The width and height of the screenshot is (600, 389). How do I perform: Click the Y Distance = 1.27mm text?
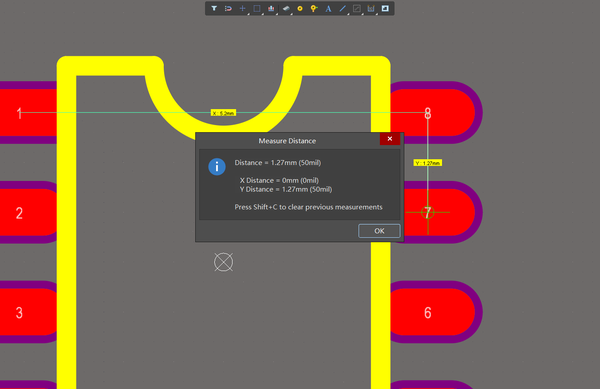286,189
